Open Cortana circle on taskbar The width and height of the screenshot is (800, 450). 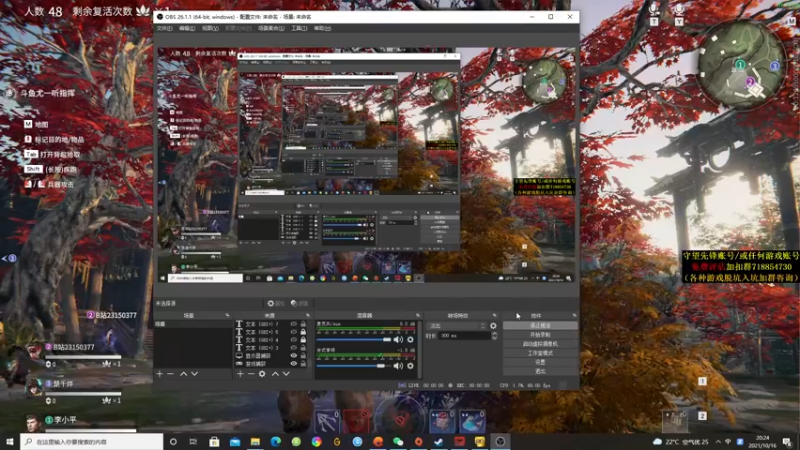(173, 441)
